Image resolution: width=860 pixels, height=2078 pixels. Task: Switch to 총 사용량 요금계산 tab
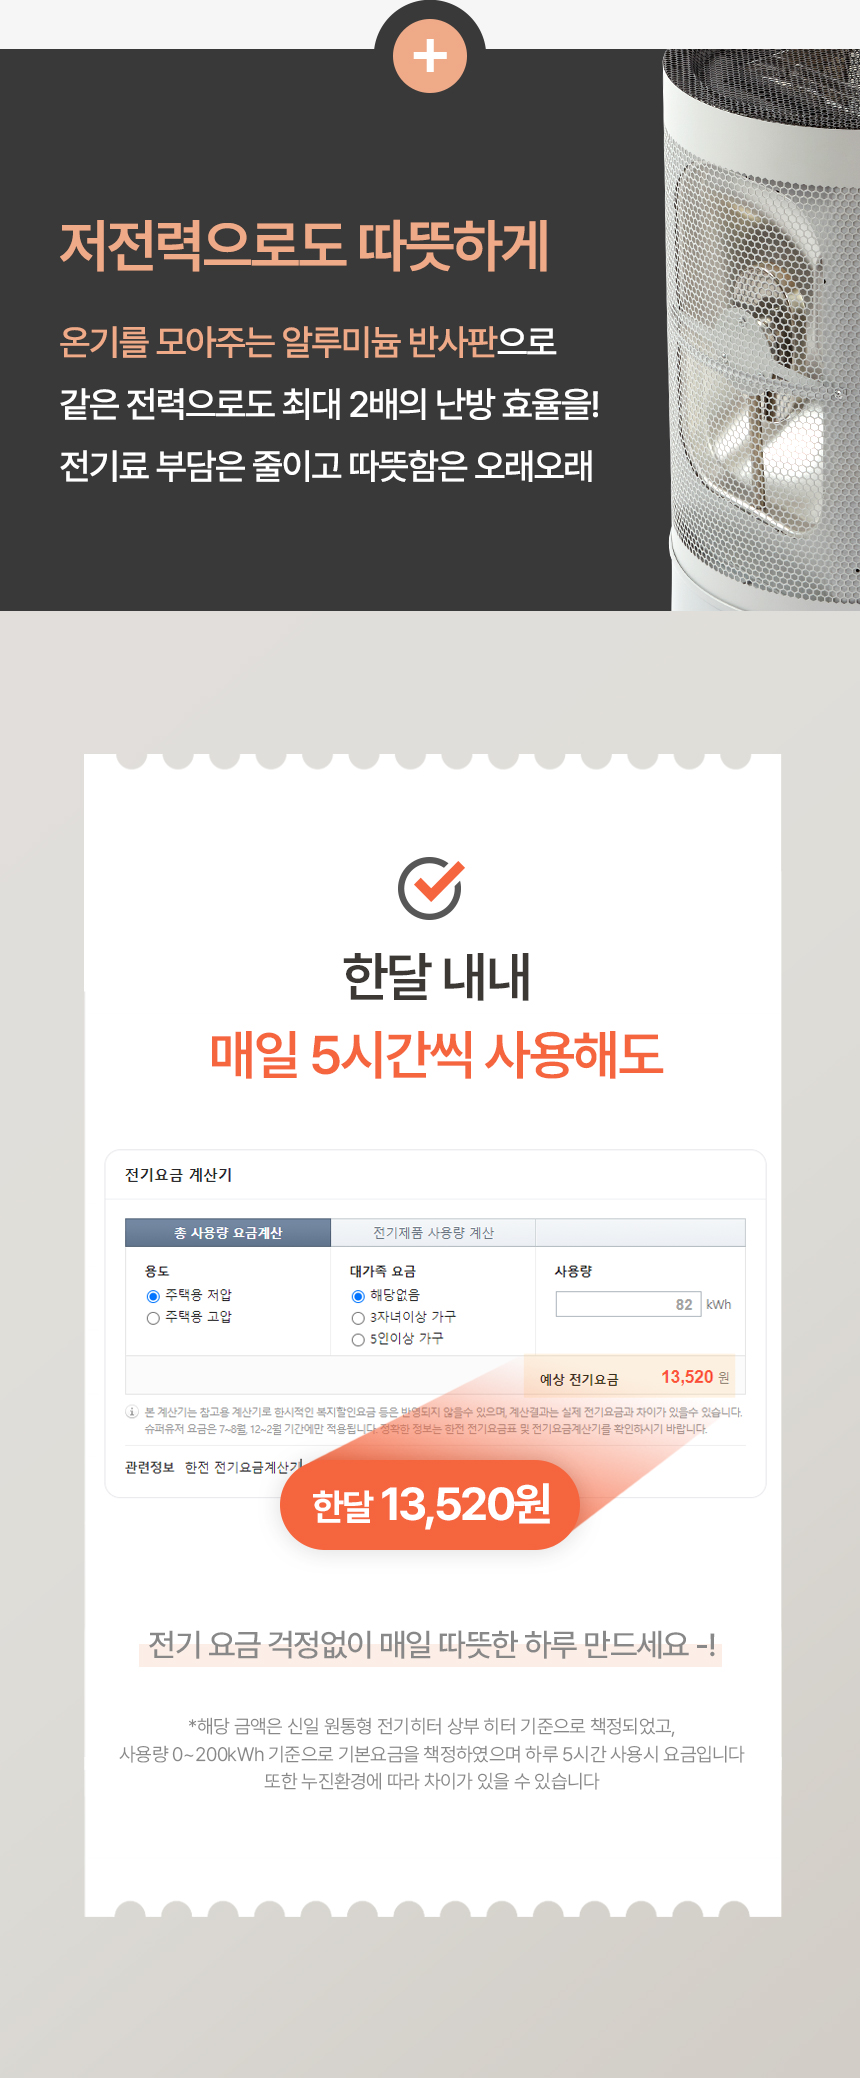pos(228,1233)
